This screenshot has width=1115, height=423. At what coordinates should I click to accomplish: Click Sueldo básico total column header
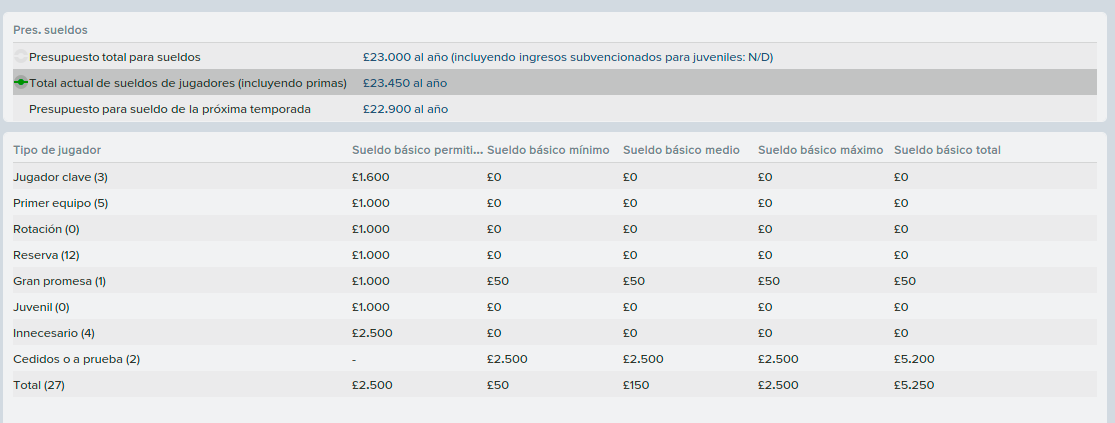tap(947, 150)
